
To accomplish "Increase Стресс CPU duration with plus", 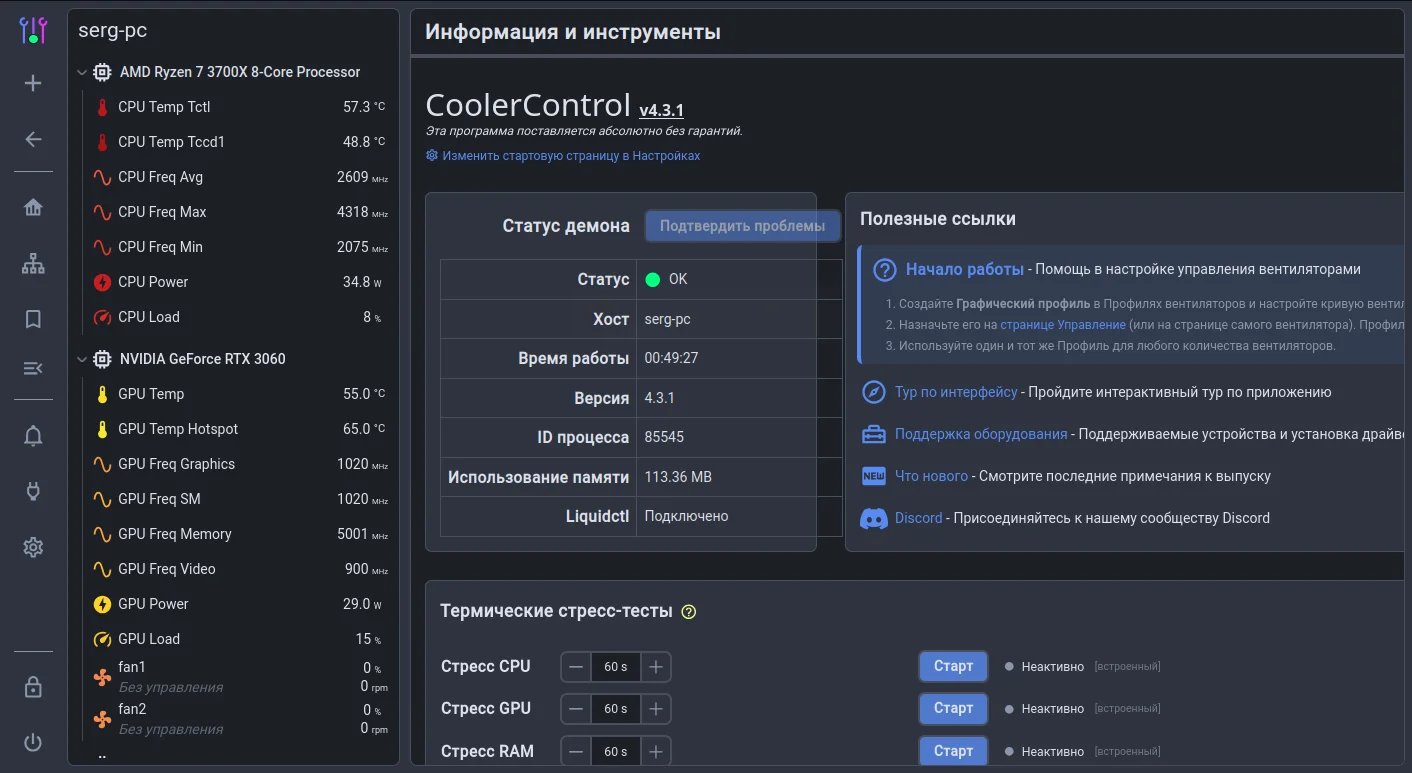I will pos(656,667).
